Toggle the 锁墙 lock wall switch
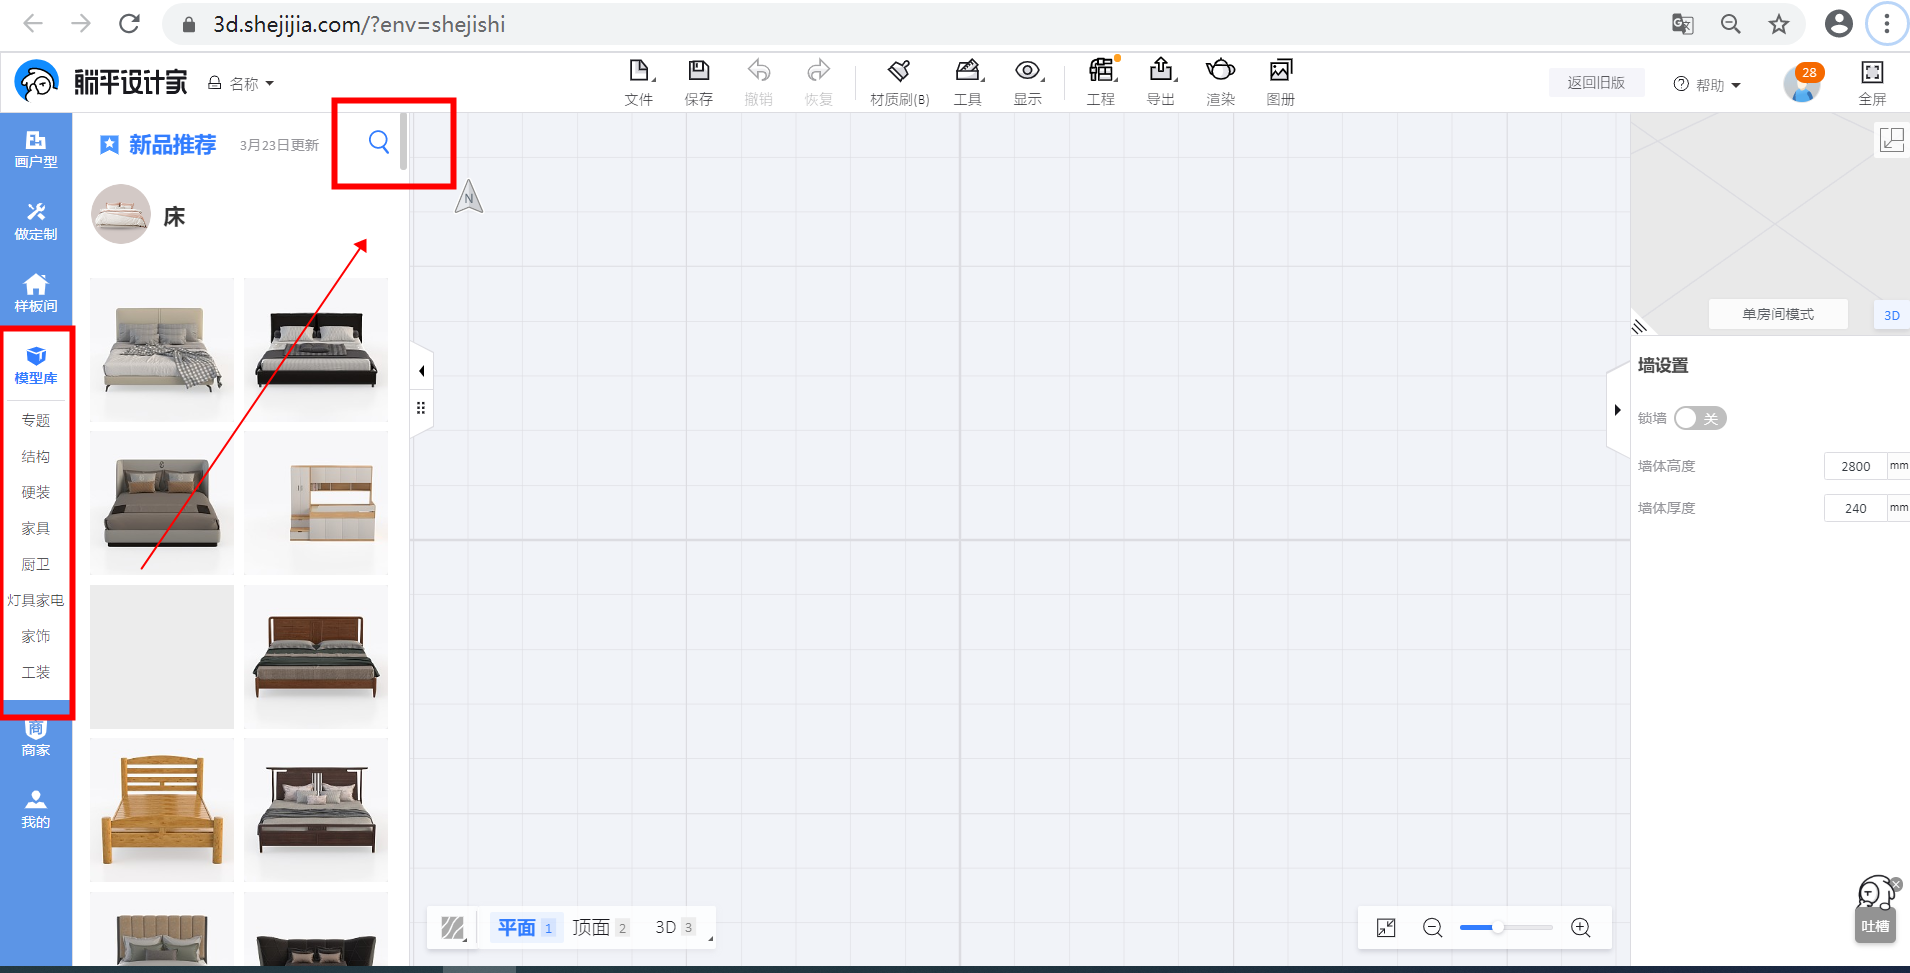The width and height of the screenshot is (1910, 973). [x=1700, y=418]
